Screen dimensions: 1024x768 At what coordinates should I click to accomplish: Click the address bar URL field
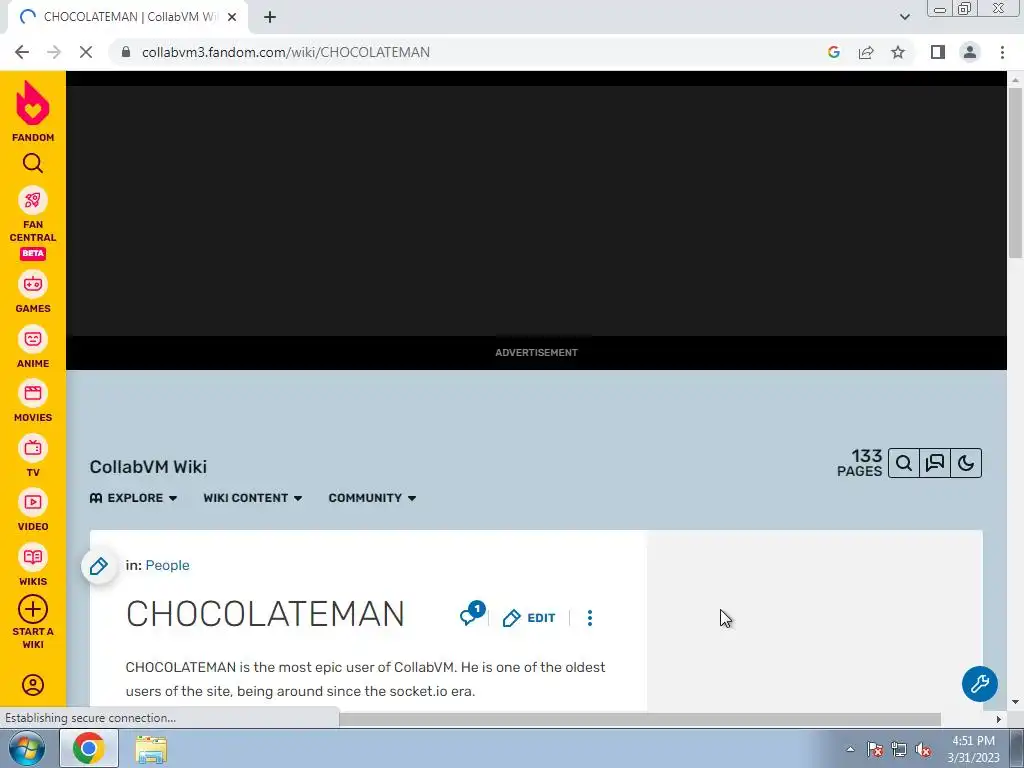(x=470, y=52)
